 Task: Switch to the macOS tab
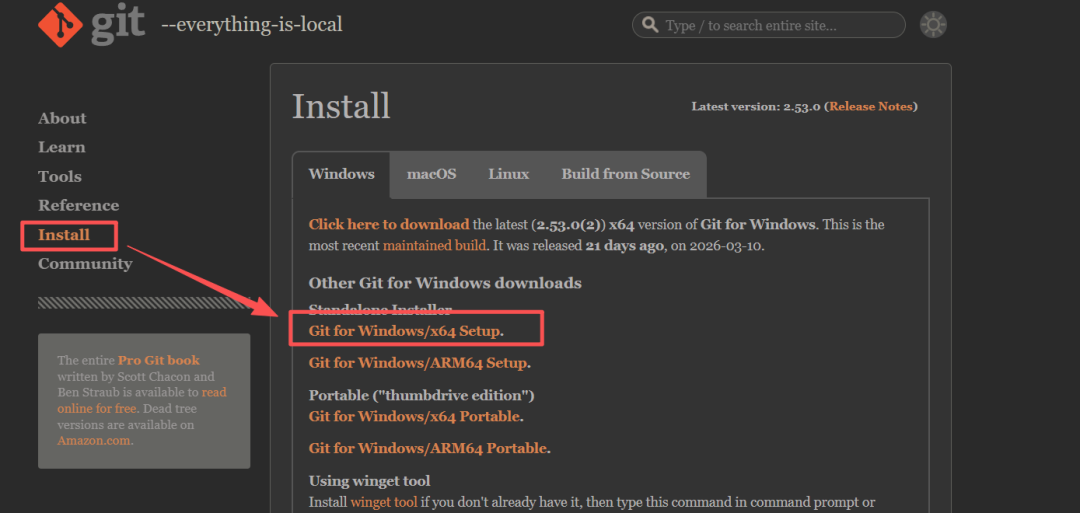coord(431,174)
